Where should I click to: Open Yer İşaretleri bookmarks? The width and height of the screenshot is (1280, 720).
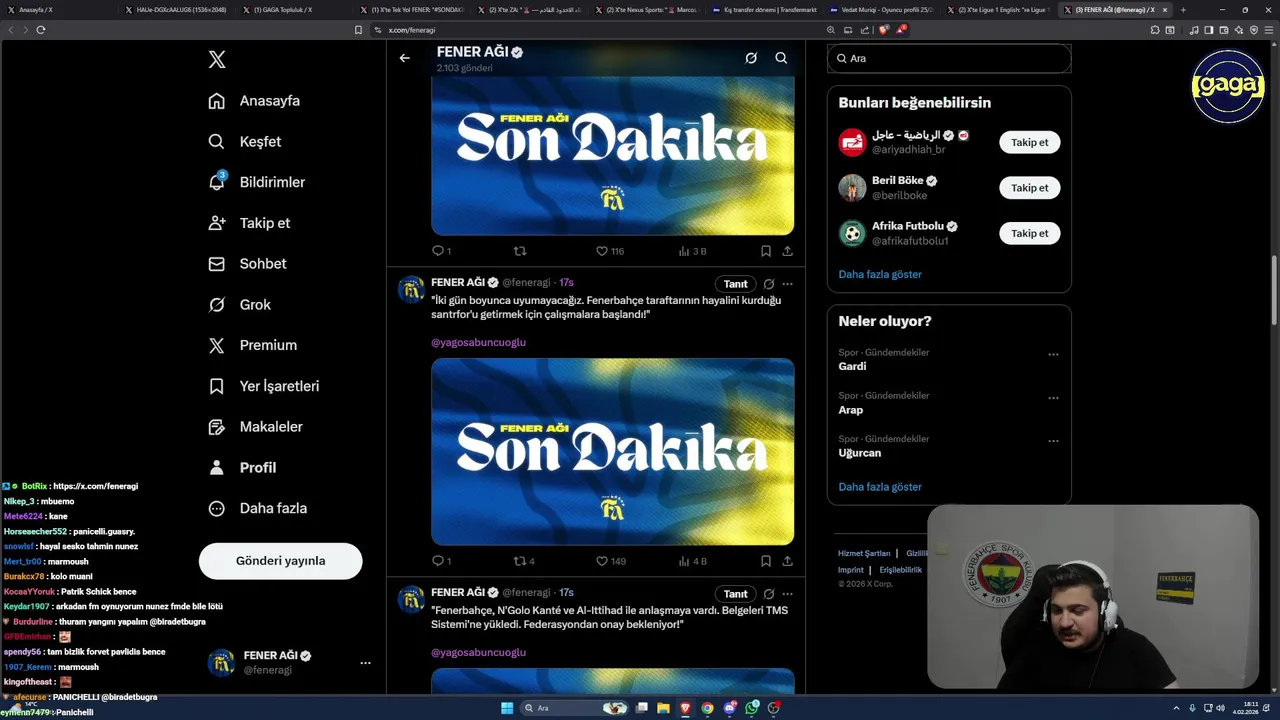(263, 386)
